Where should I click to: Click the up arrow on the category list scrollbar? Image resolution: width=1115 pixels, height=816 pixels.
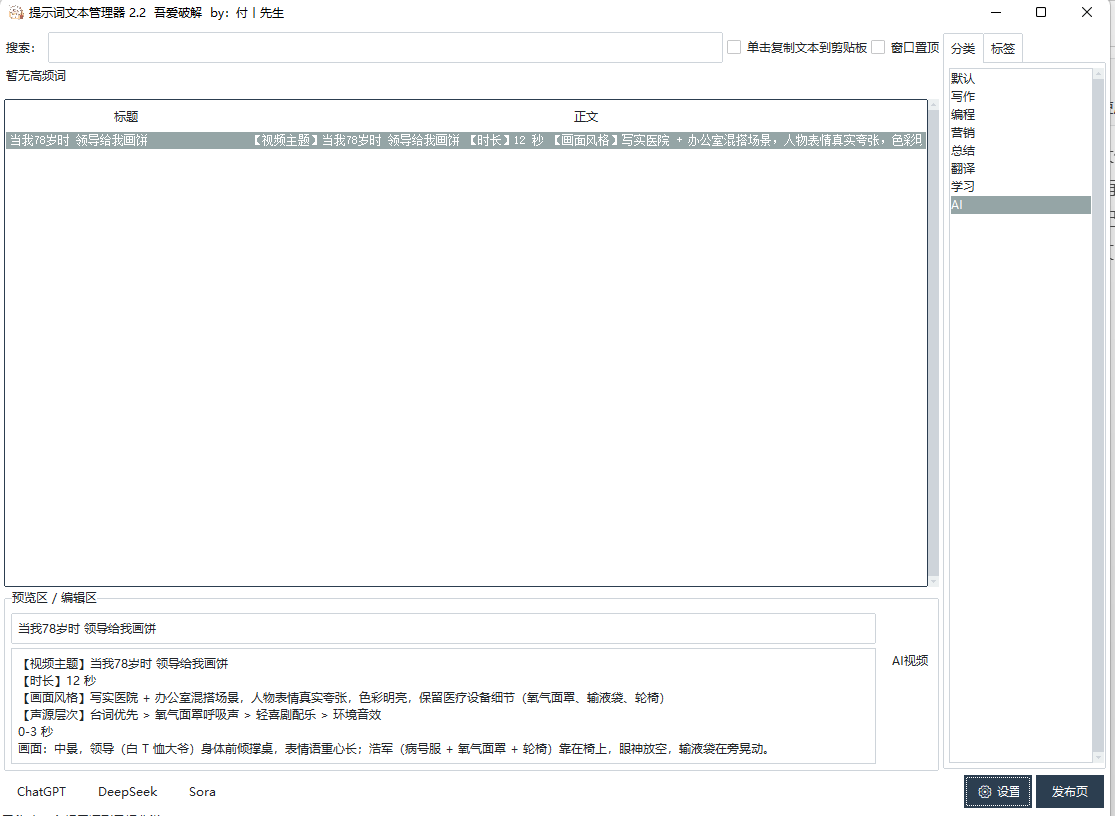1098,74
